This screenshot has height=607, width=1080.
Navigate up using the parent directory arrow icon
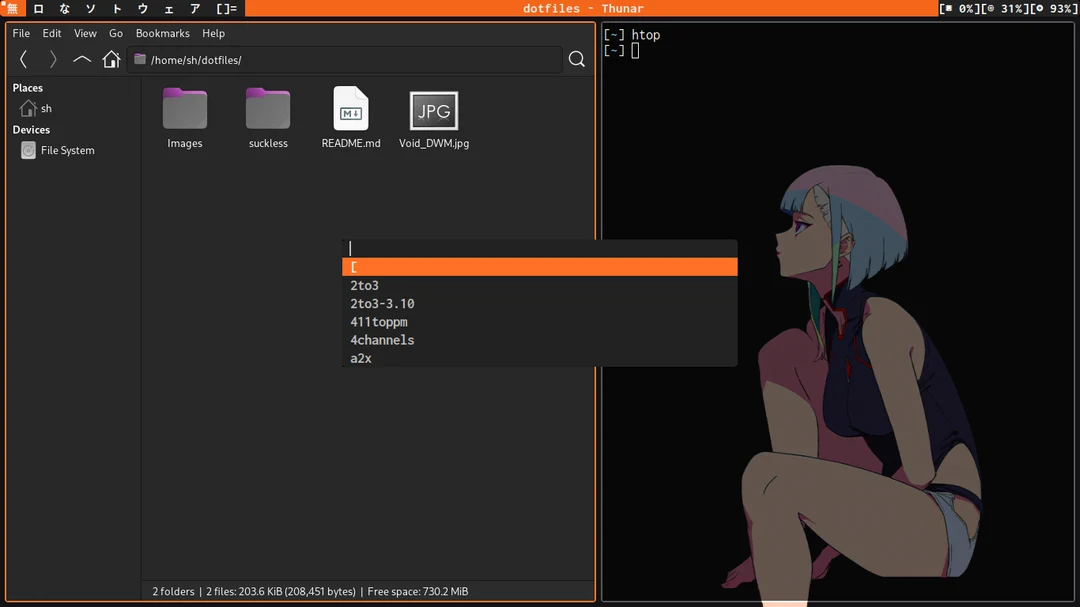(82, 59)
